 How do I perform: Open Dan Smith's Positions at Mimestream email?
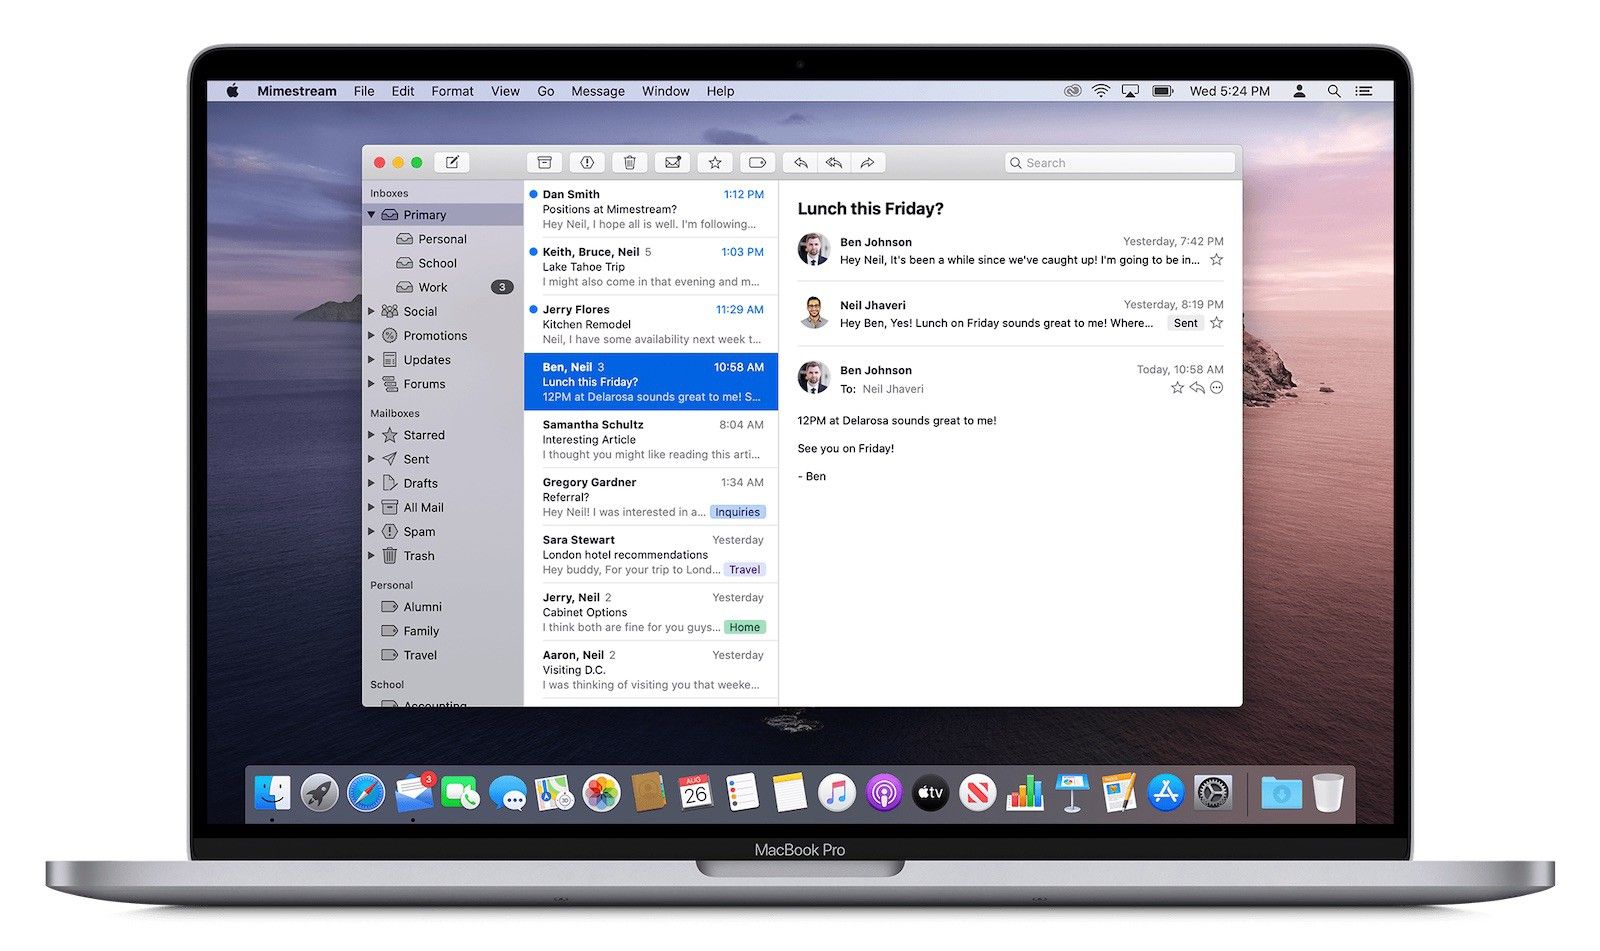[651, 209]
